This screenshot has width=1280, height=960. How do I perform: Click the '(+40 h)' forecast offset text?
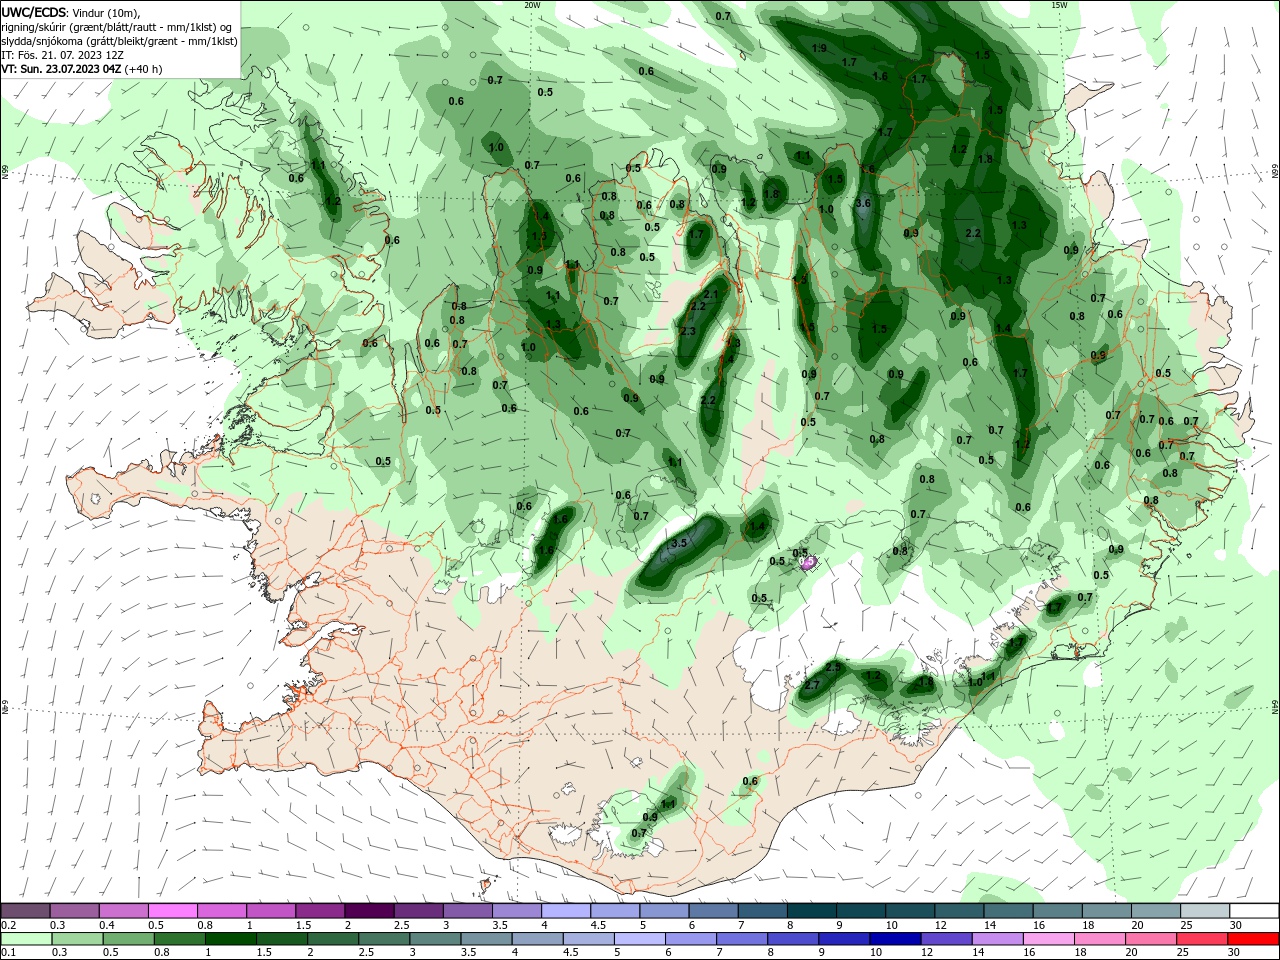pyautogui.click(x=143, y=69)
